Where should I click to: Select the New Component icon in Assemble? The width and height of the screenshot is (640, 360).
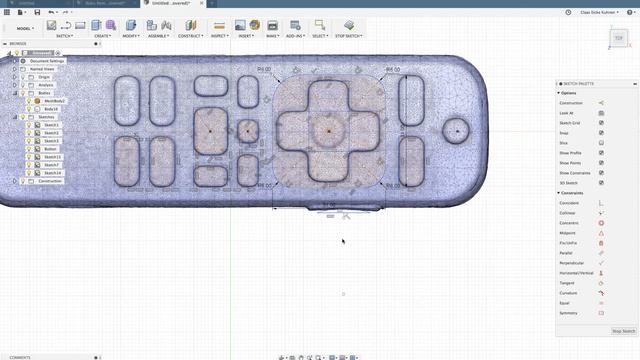pyautogui.click(x=152, y=25)
